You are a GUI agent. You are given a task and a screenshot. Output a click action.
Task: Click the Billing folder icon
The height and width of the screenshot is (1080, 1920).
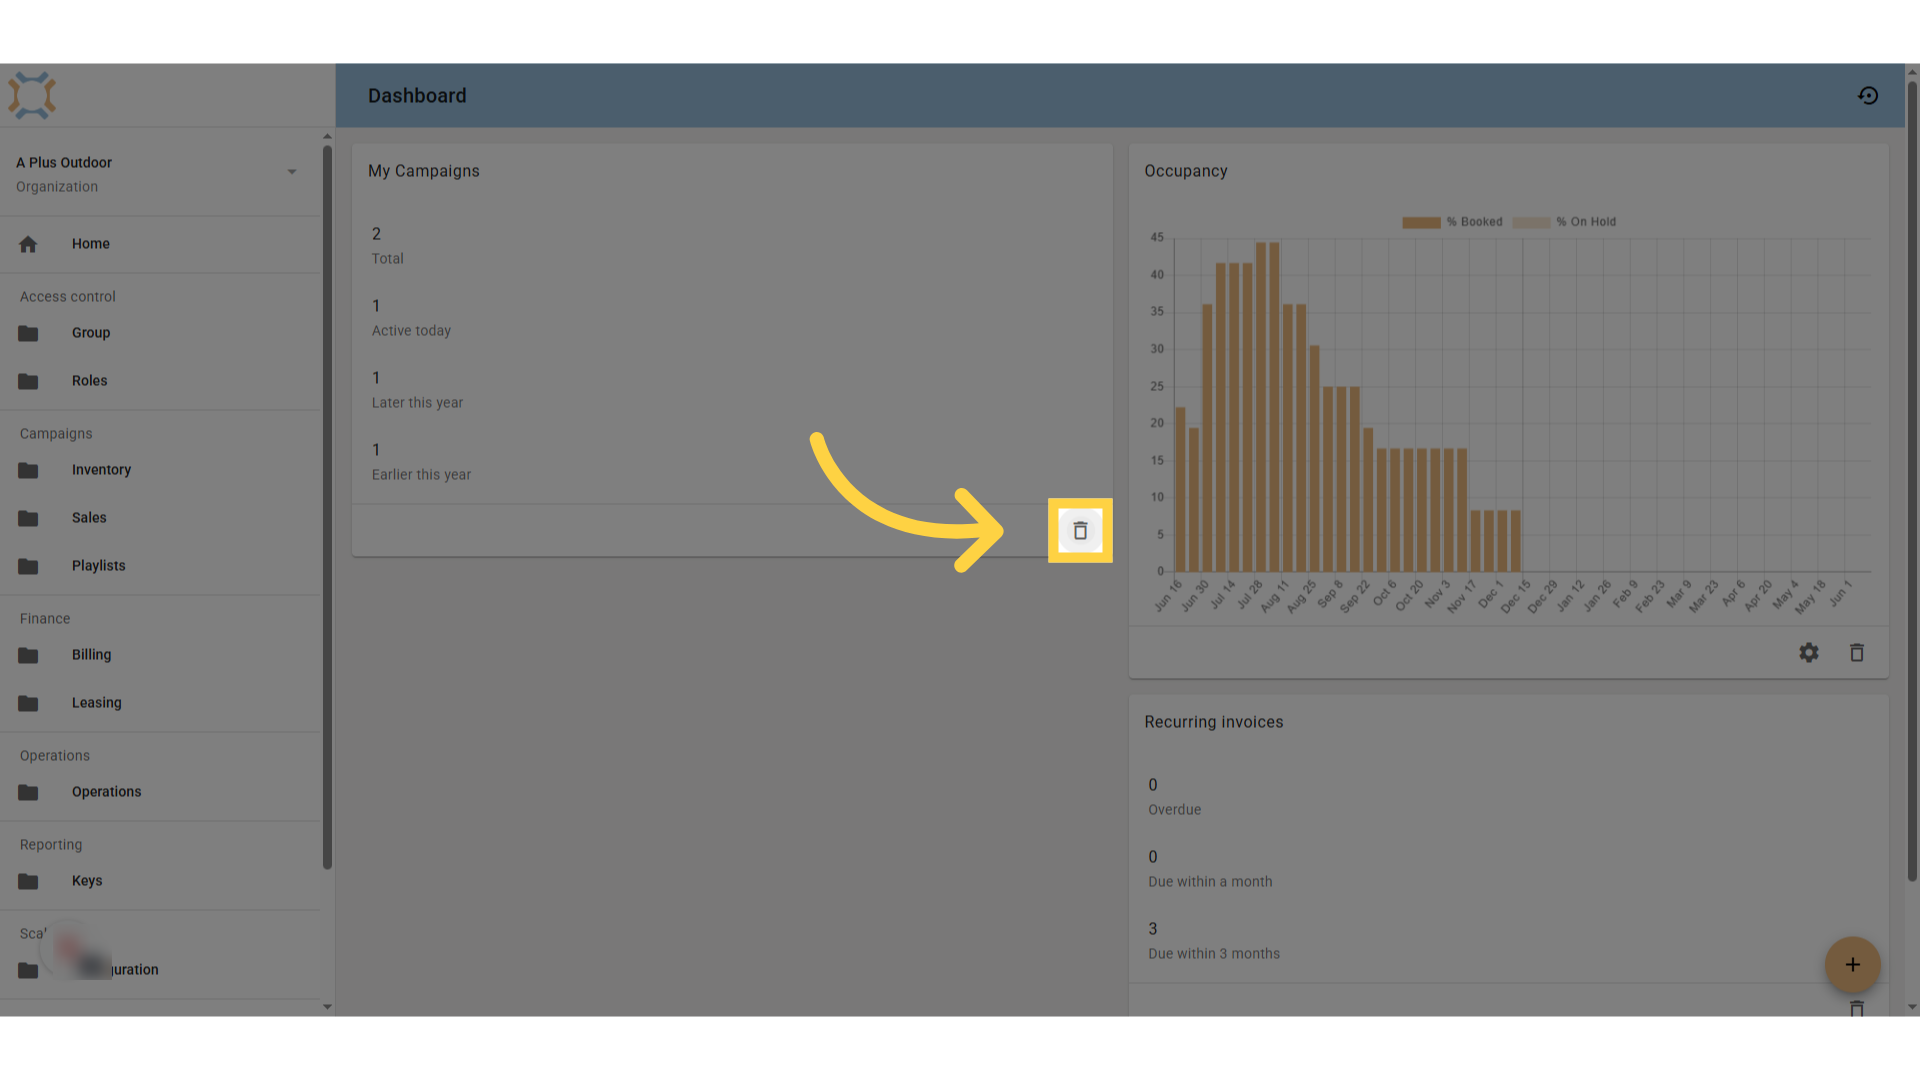pyautogui.click(x=28, y=655)
